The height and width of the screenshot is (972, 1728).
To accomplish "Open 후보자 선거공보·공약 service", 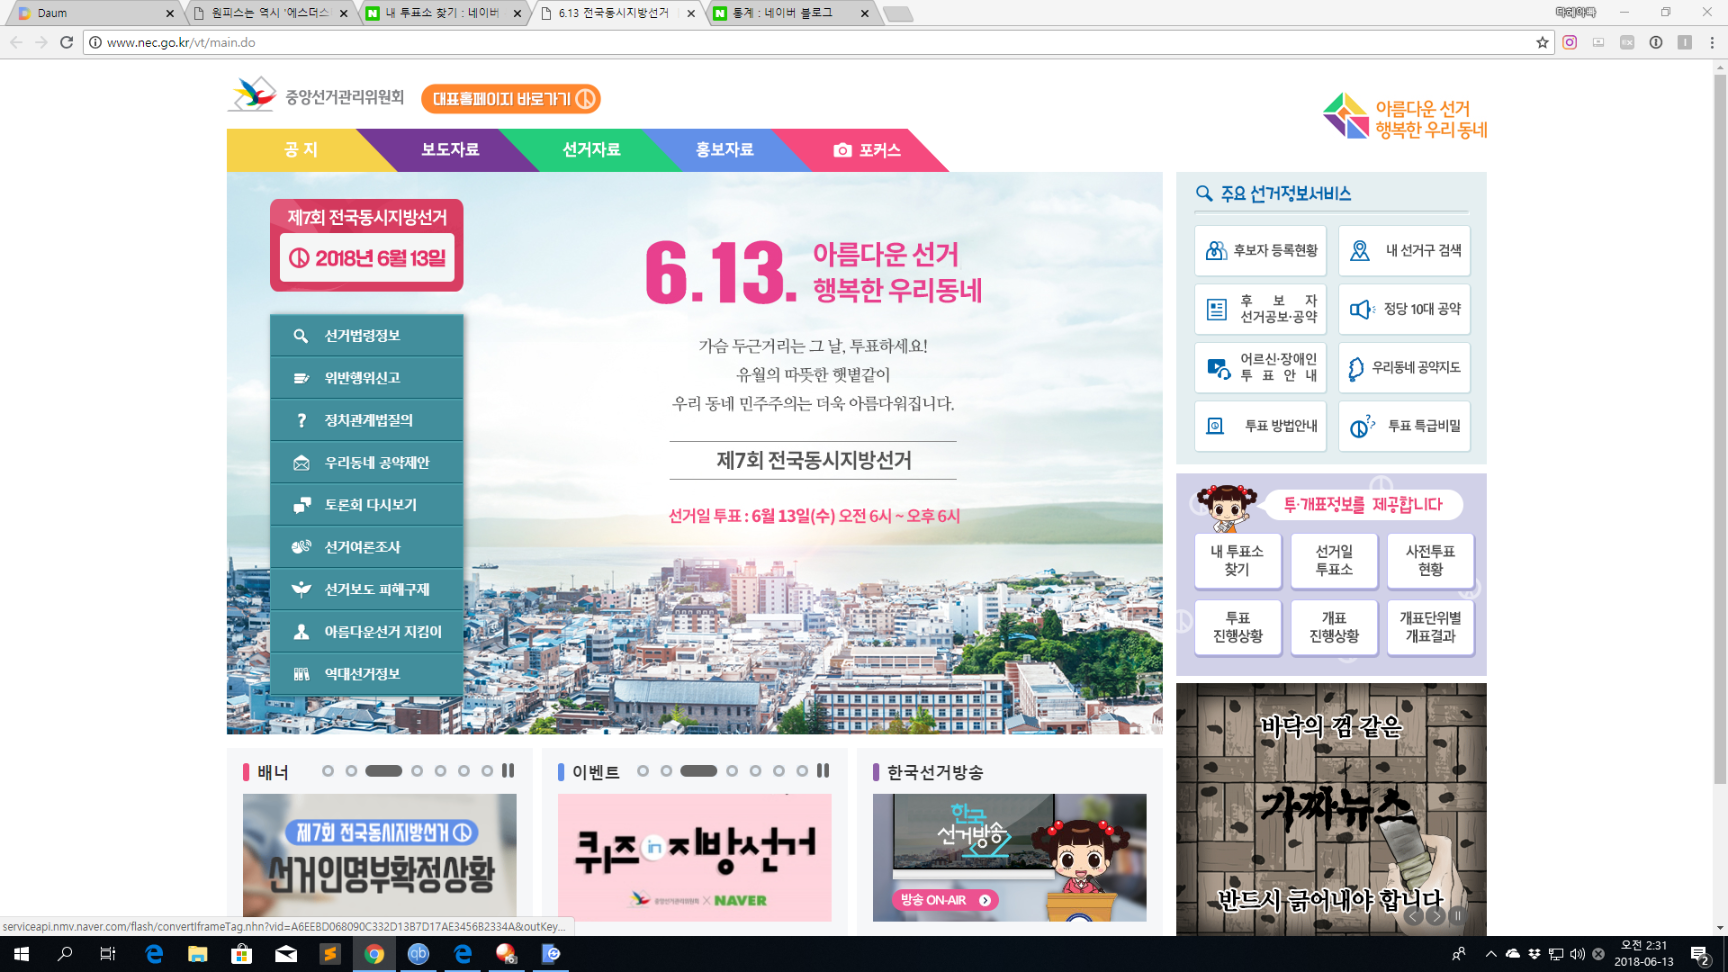I will click(x=1260, y=309).
